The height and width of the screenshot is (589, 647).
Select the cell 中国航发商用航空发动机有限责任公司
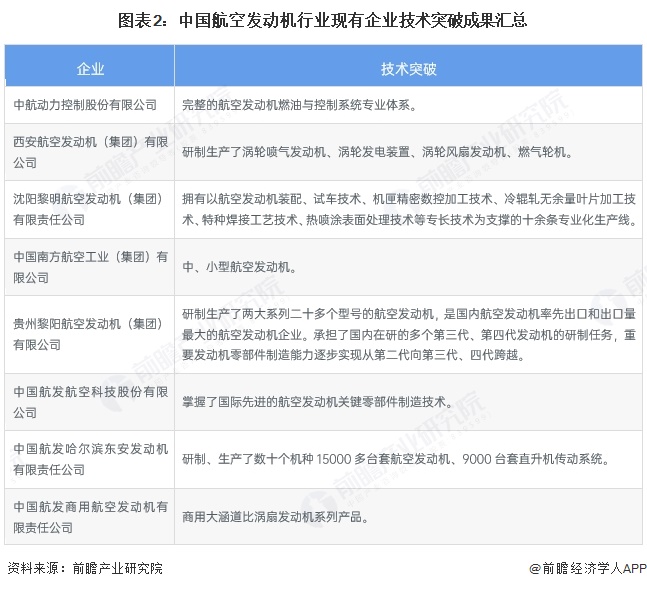(x=90, y=516)
